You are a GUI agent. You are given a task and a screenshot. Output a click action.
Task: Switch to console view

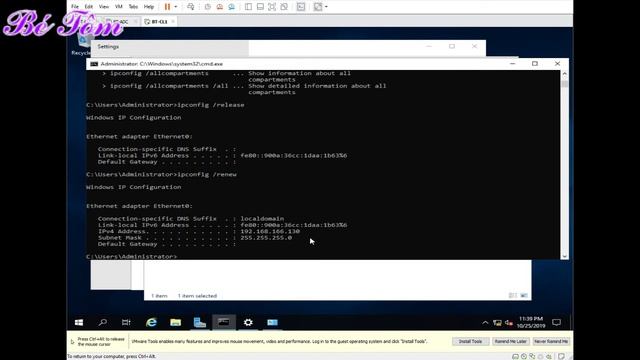coord(301,7)
